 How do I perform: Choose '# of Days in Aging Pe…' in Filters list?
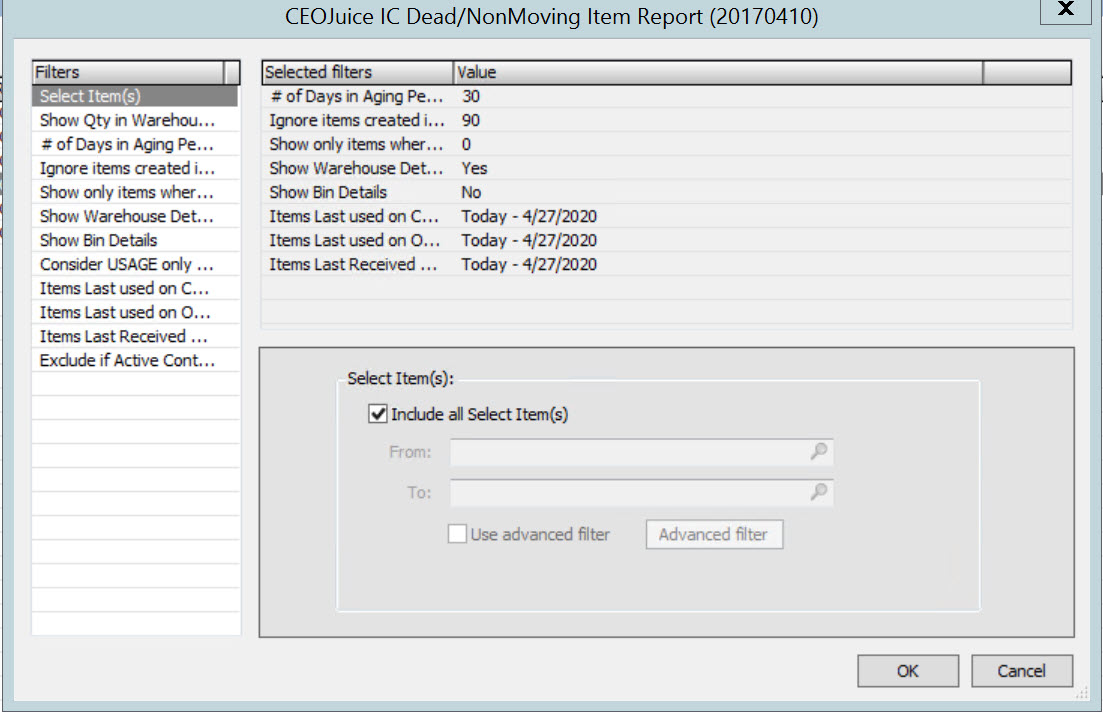point(135,144)
